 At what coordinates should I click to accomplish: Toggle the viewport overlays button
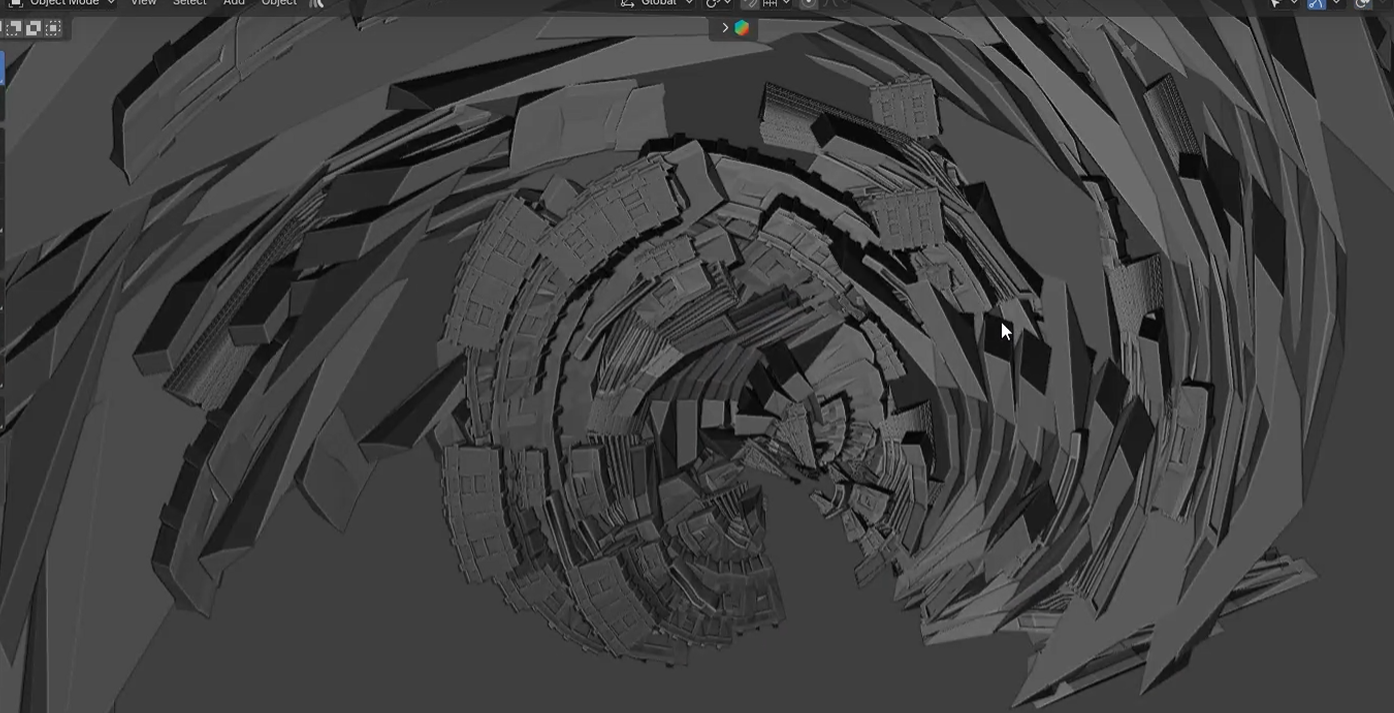click(1362, 3)
